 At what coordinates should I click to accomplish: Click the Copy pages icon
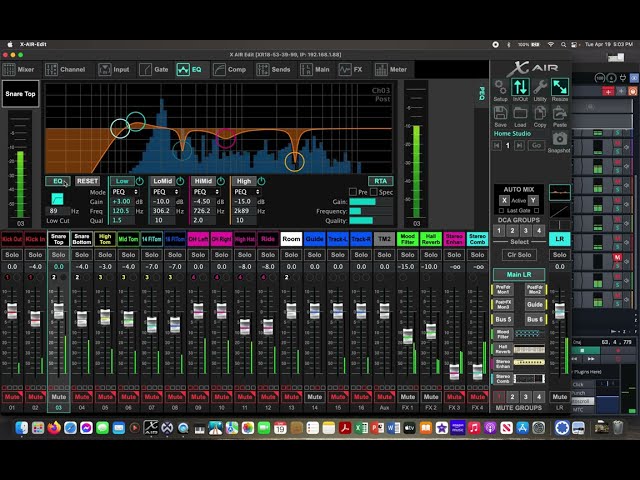(540, 113)
